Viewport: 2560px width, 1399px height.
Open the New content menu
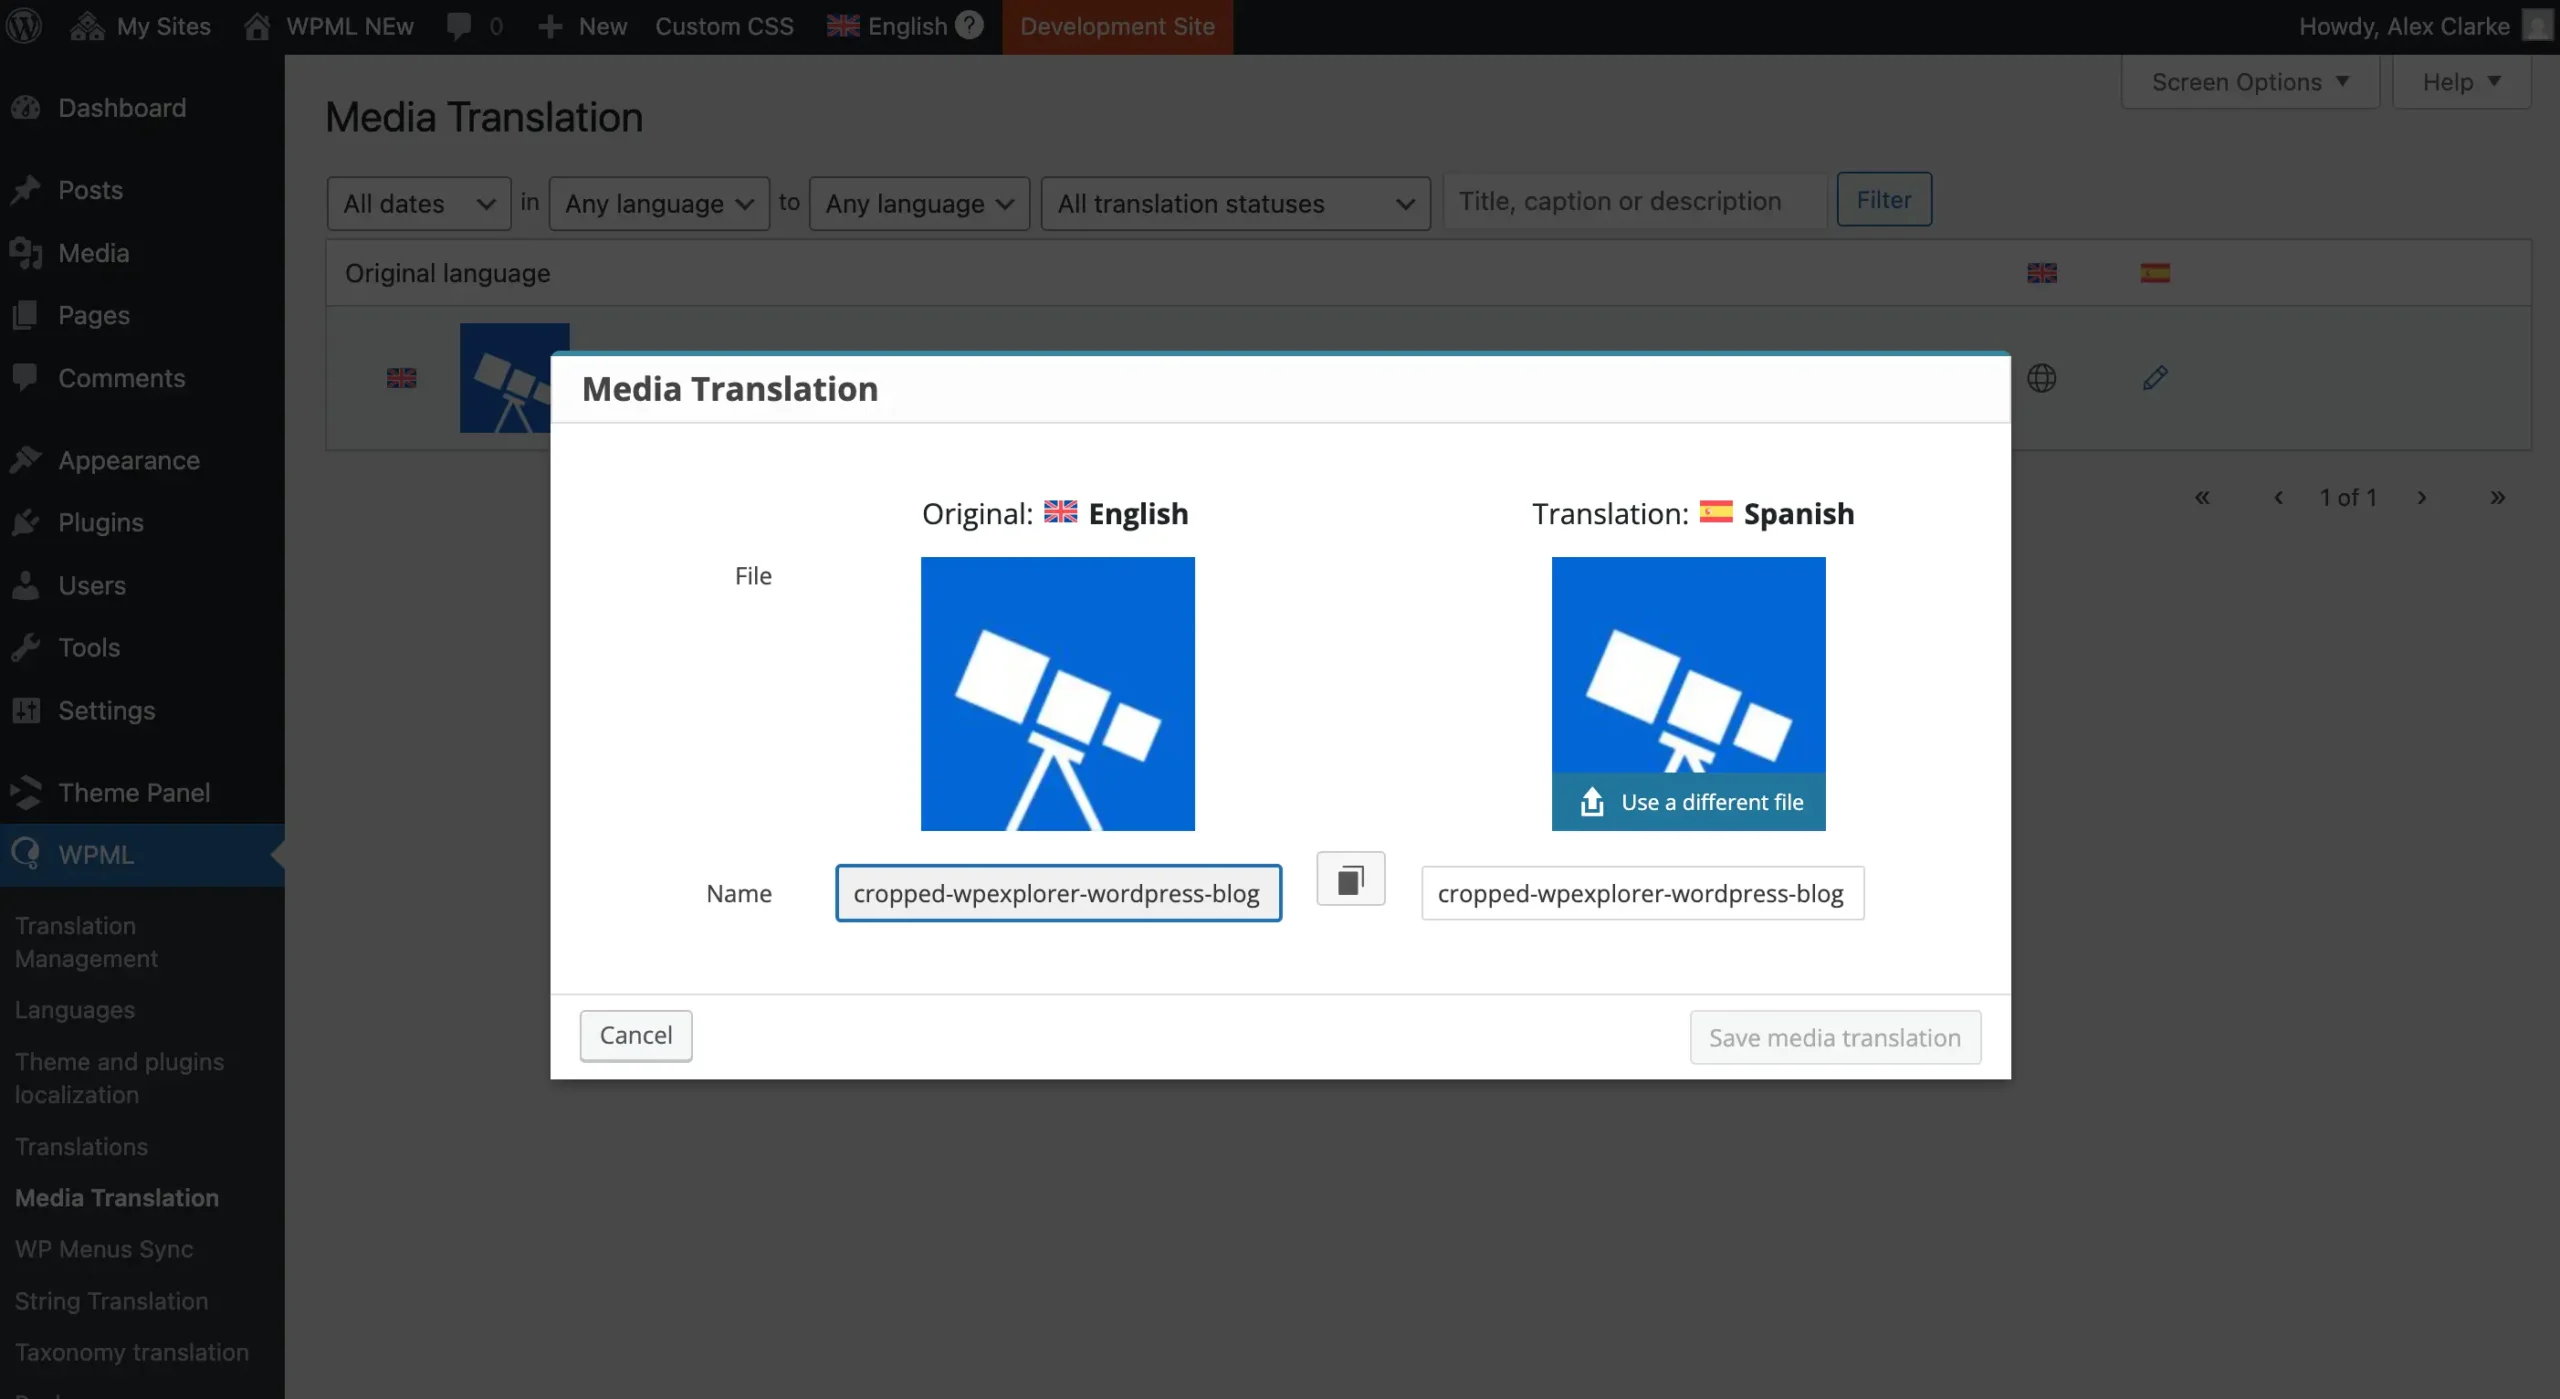pyautogui.click(x=582, y=26)
